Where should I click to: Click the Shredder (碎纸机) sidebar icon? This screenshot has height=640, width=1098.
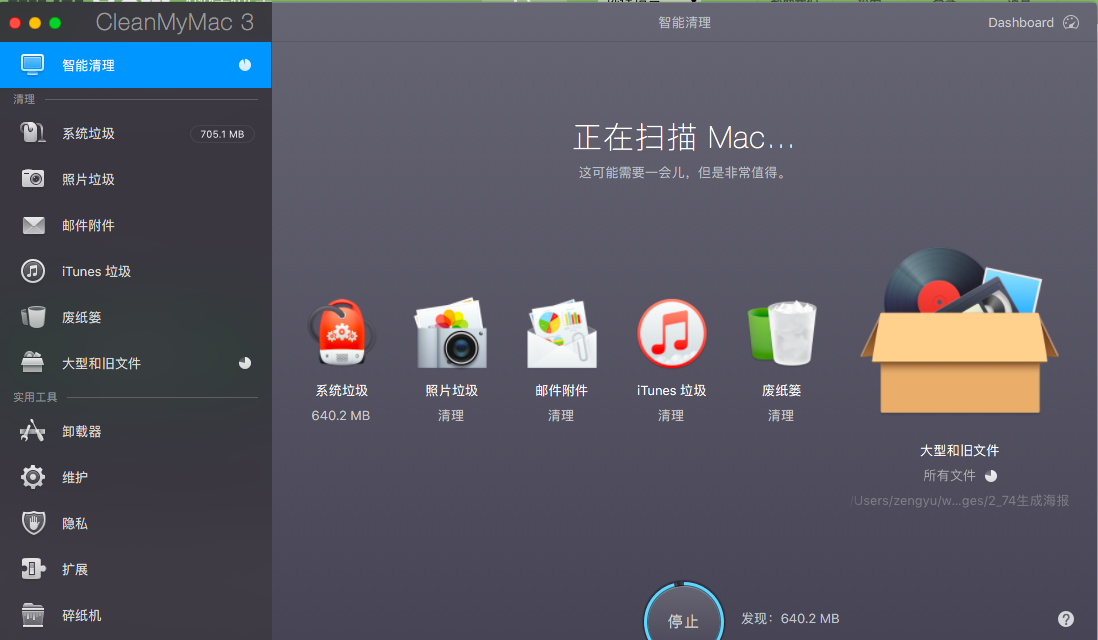click(x=32, y=615)
